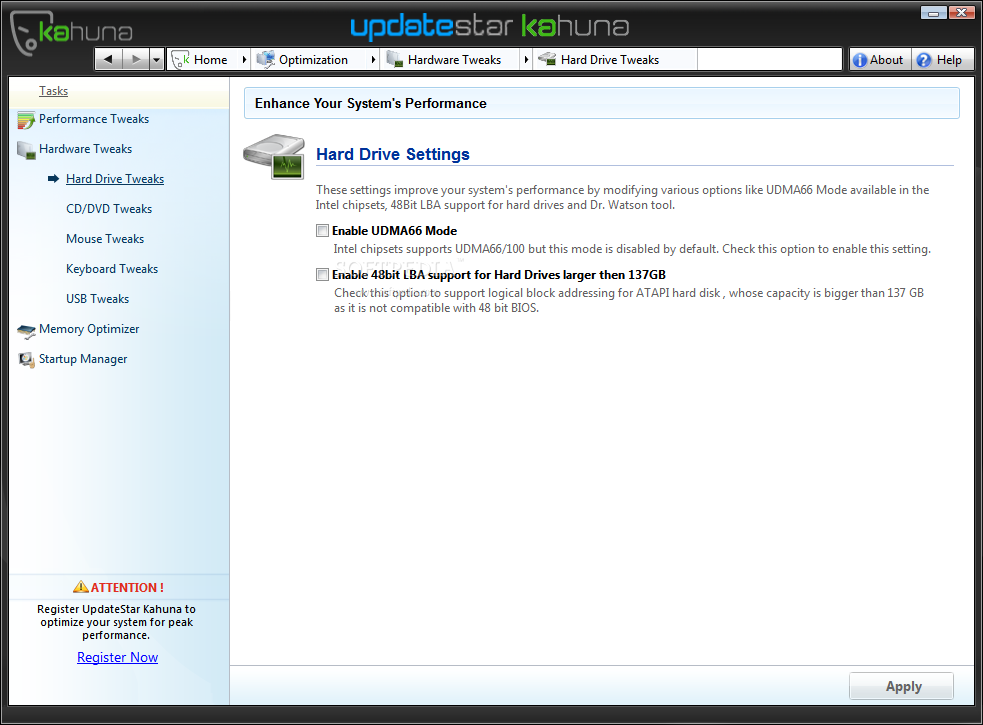The width and height of the screenshot is (983, 725).
Task: Click the back navigation arrow
Action: click(x=108, y=60)
